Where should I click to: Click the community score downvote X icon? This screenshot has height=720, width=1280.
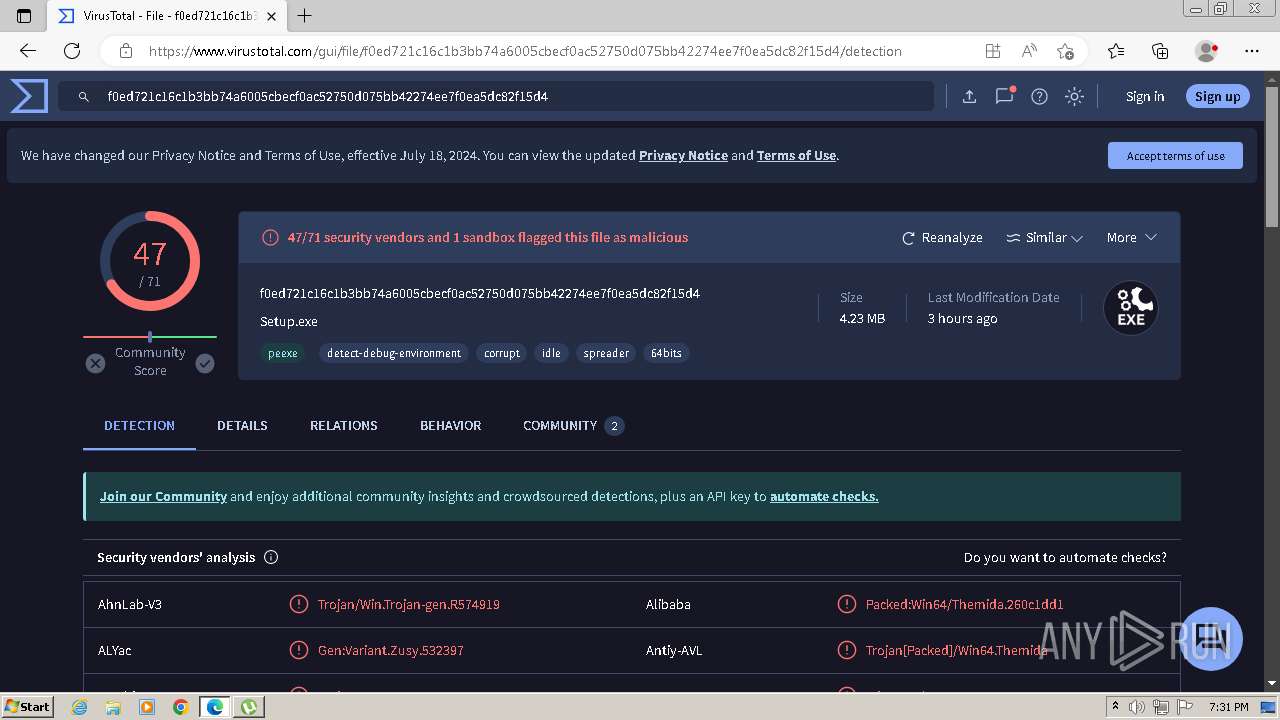(95, 363)
